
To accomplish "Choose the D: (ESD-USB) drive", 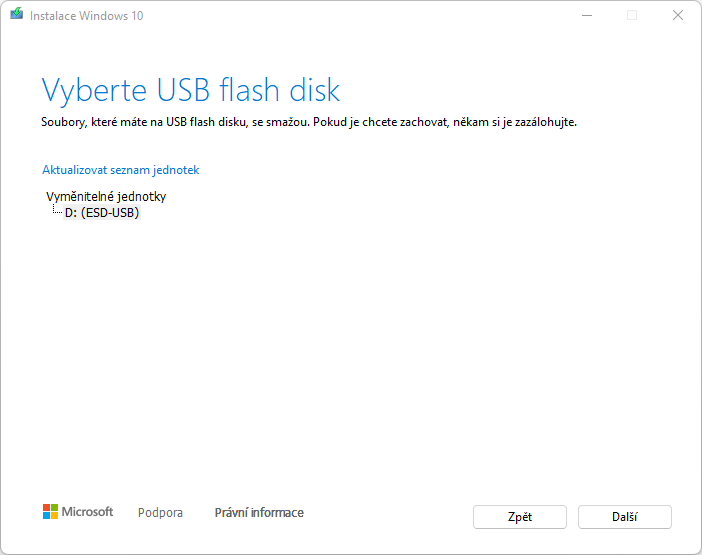I will pos(102,213).
